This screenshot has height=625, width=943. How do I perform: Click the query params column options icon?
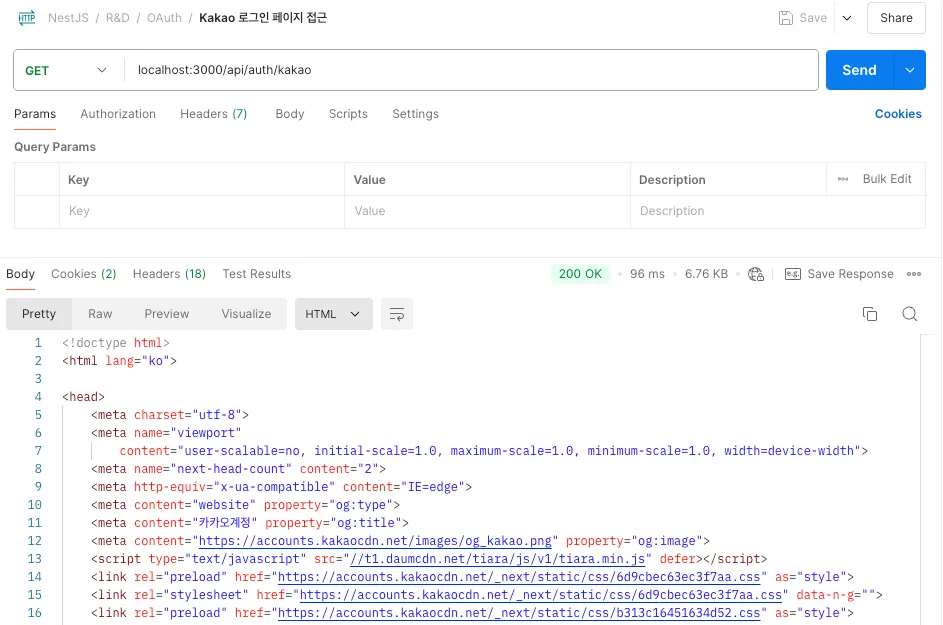[x=843, y=179]
